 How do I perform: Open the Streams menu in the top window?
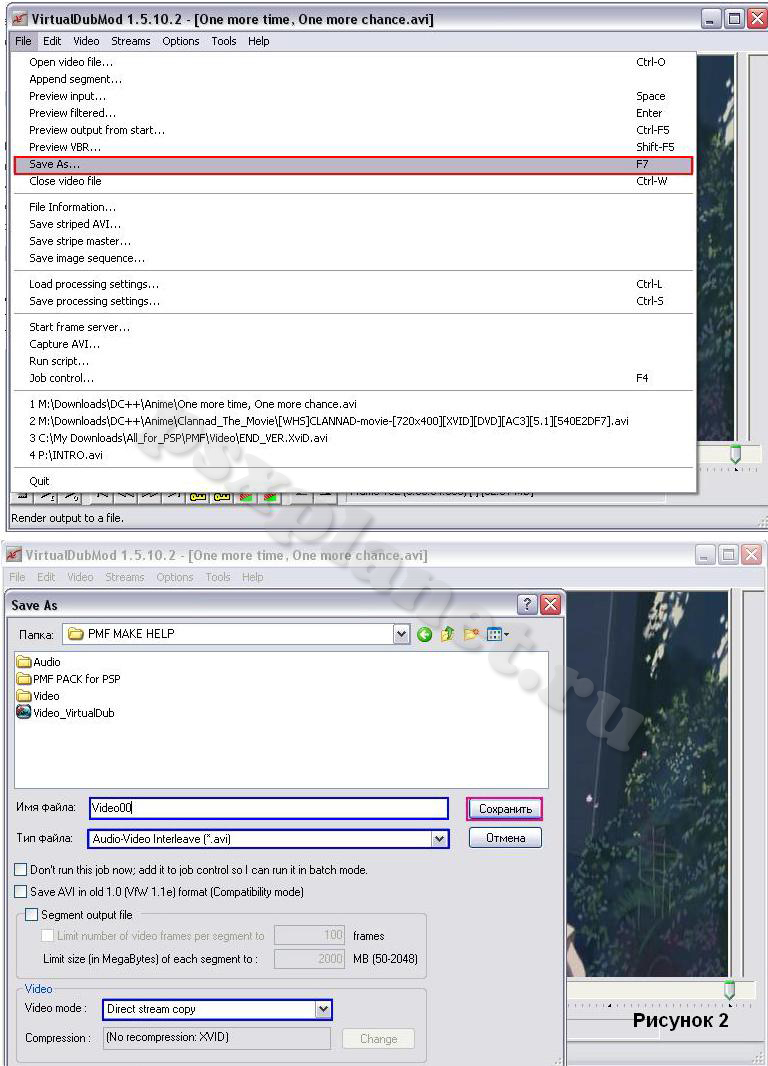(130, 41)
